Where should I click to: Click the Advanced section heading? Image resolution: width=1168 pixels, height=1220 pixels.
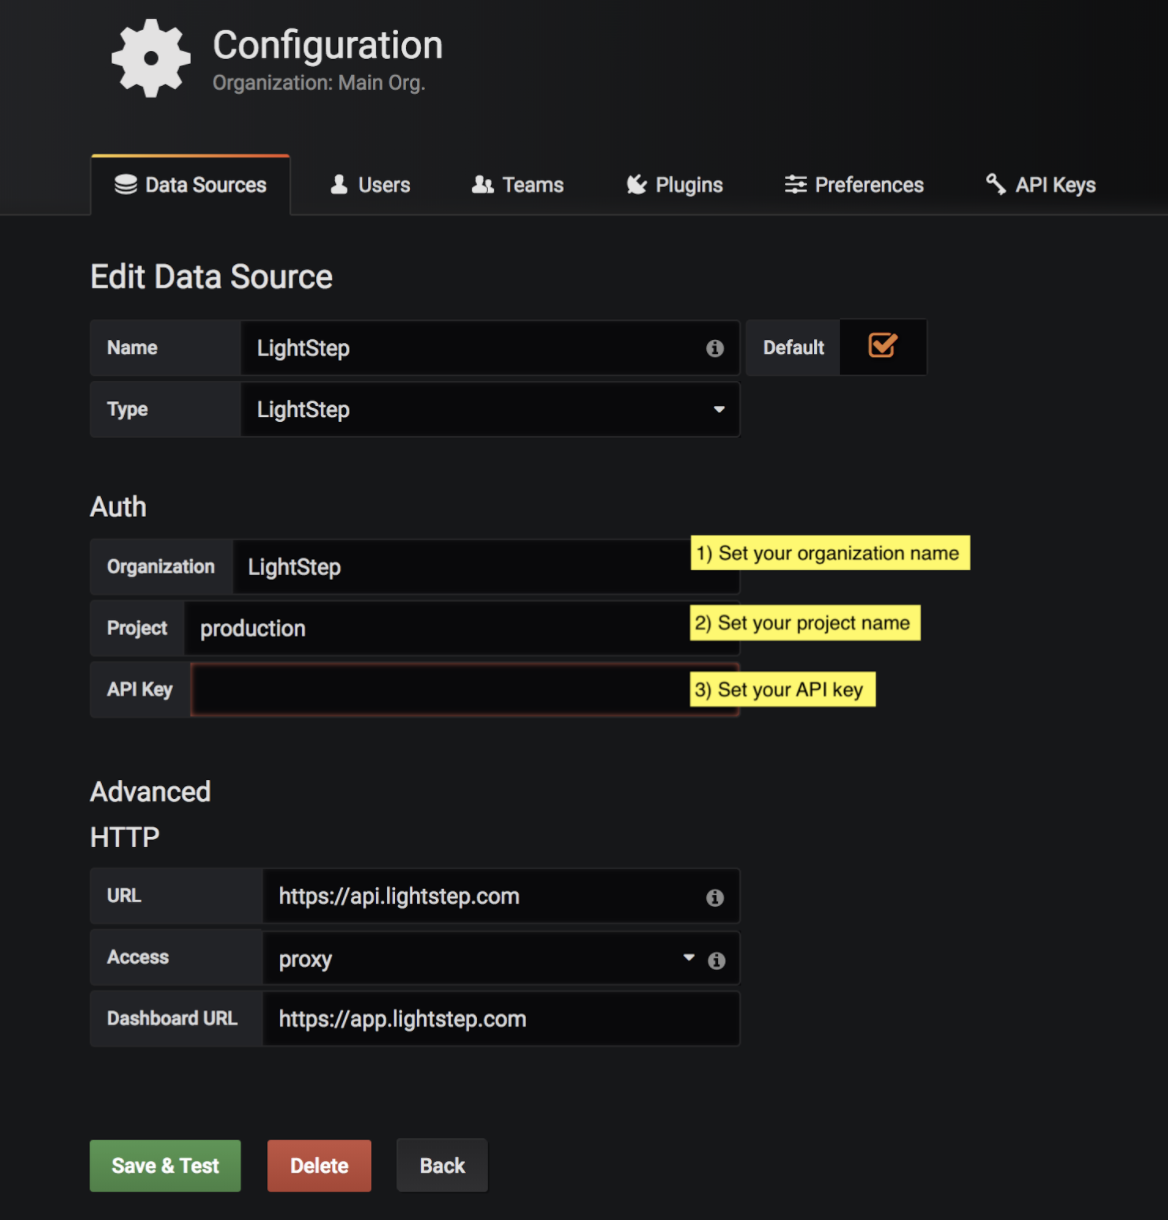point(150,792)
